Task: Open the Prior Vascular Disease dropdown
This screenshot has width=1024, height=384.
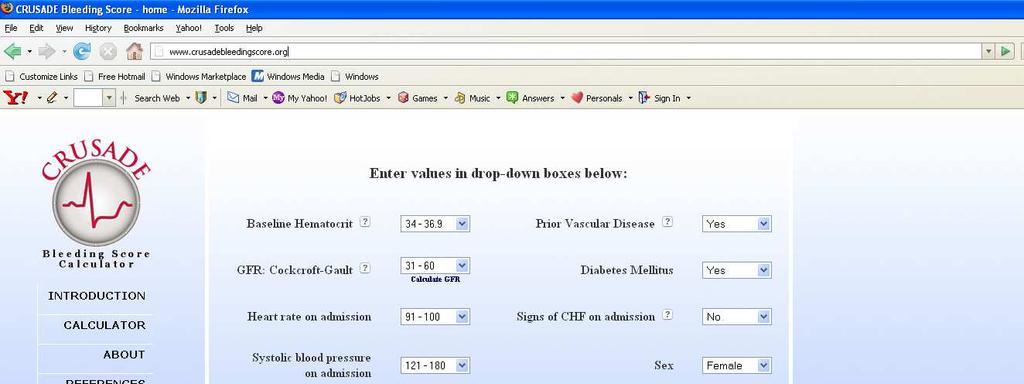Action: pos(737,224)
